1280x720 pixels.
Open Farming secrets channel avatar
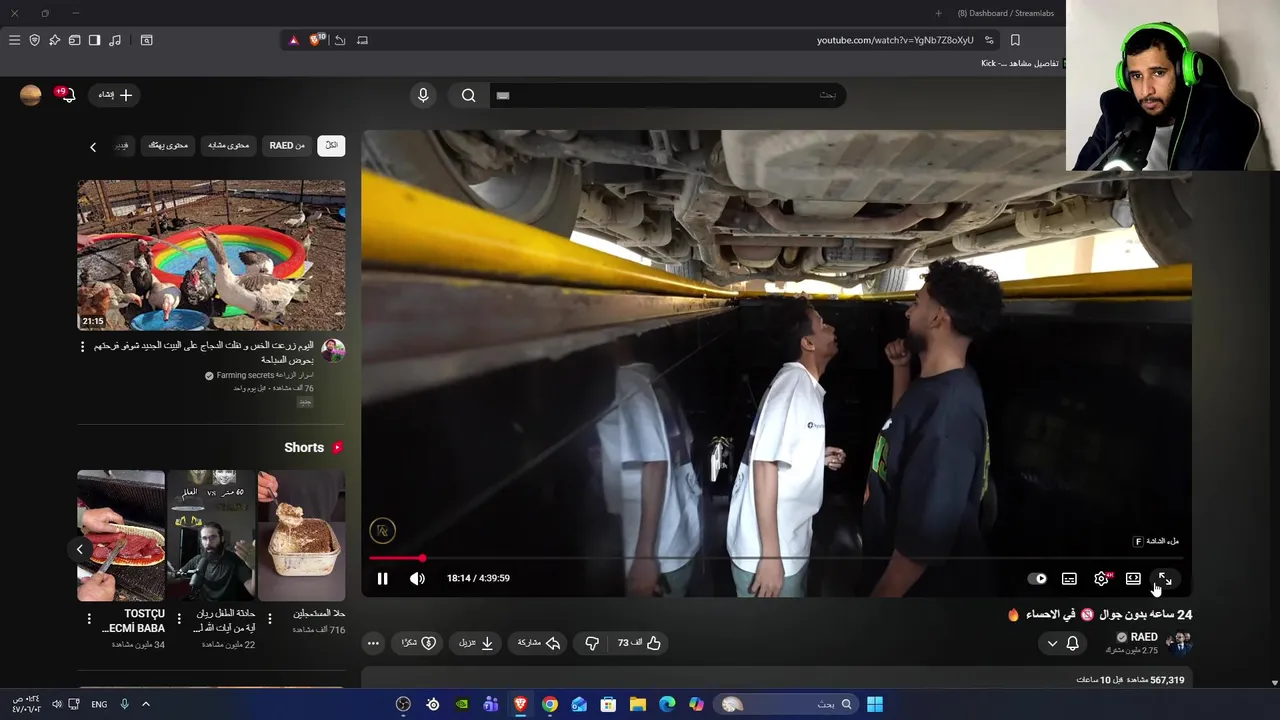333,350
